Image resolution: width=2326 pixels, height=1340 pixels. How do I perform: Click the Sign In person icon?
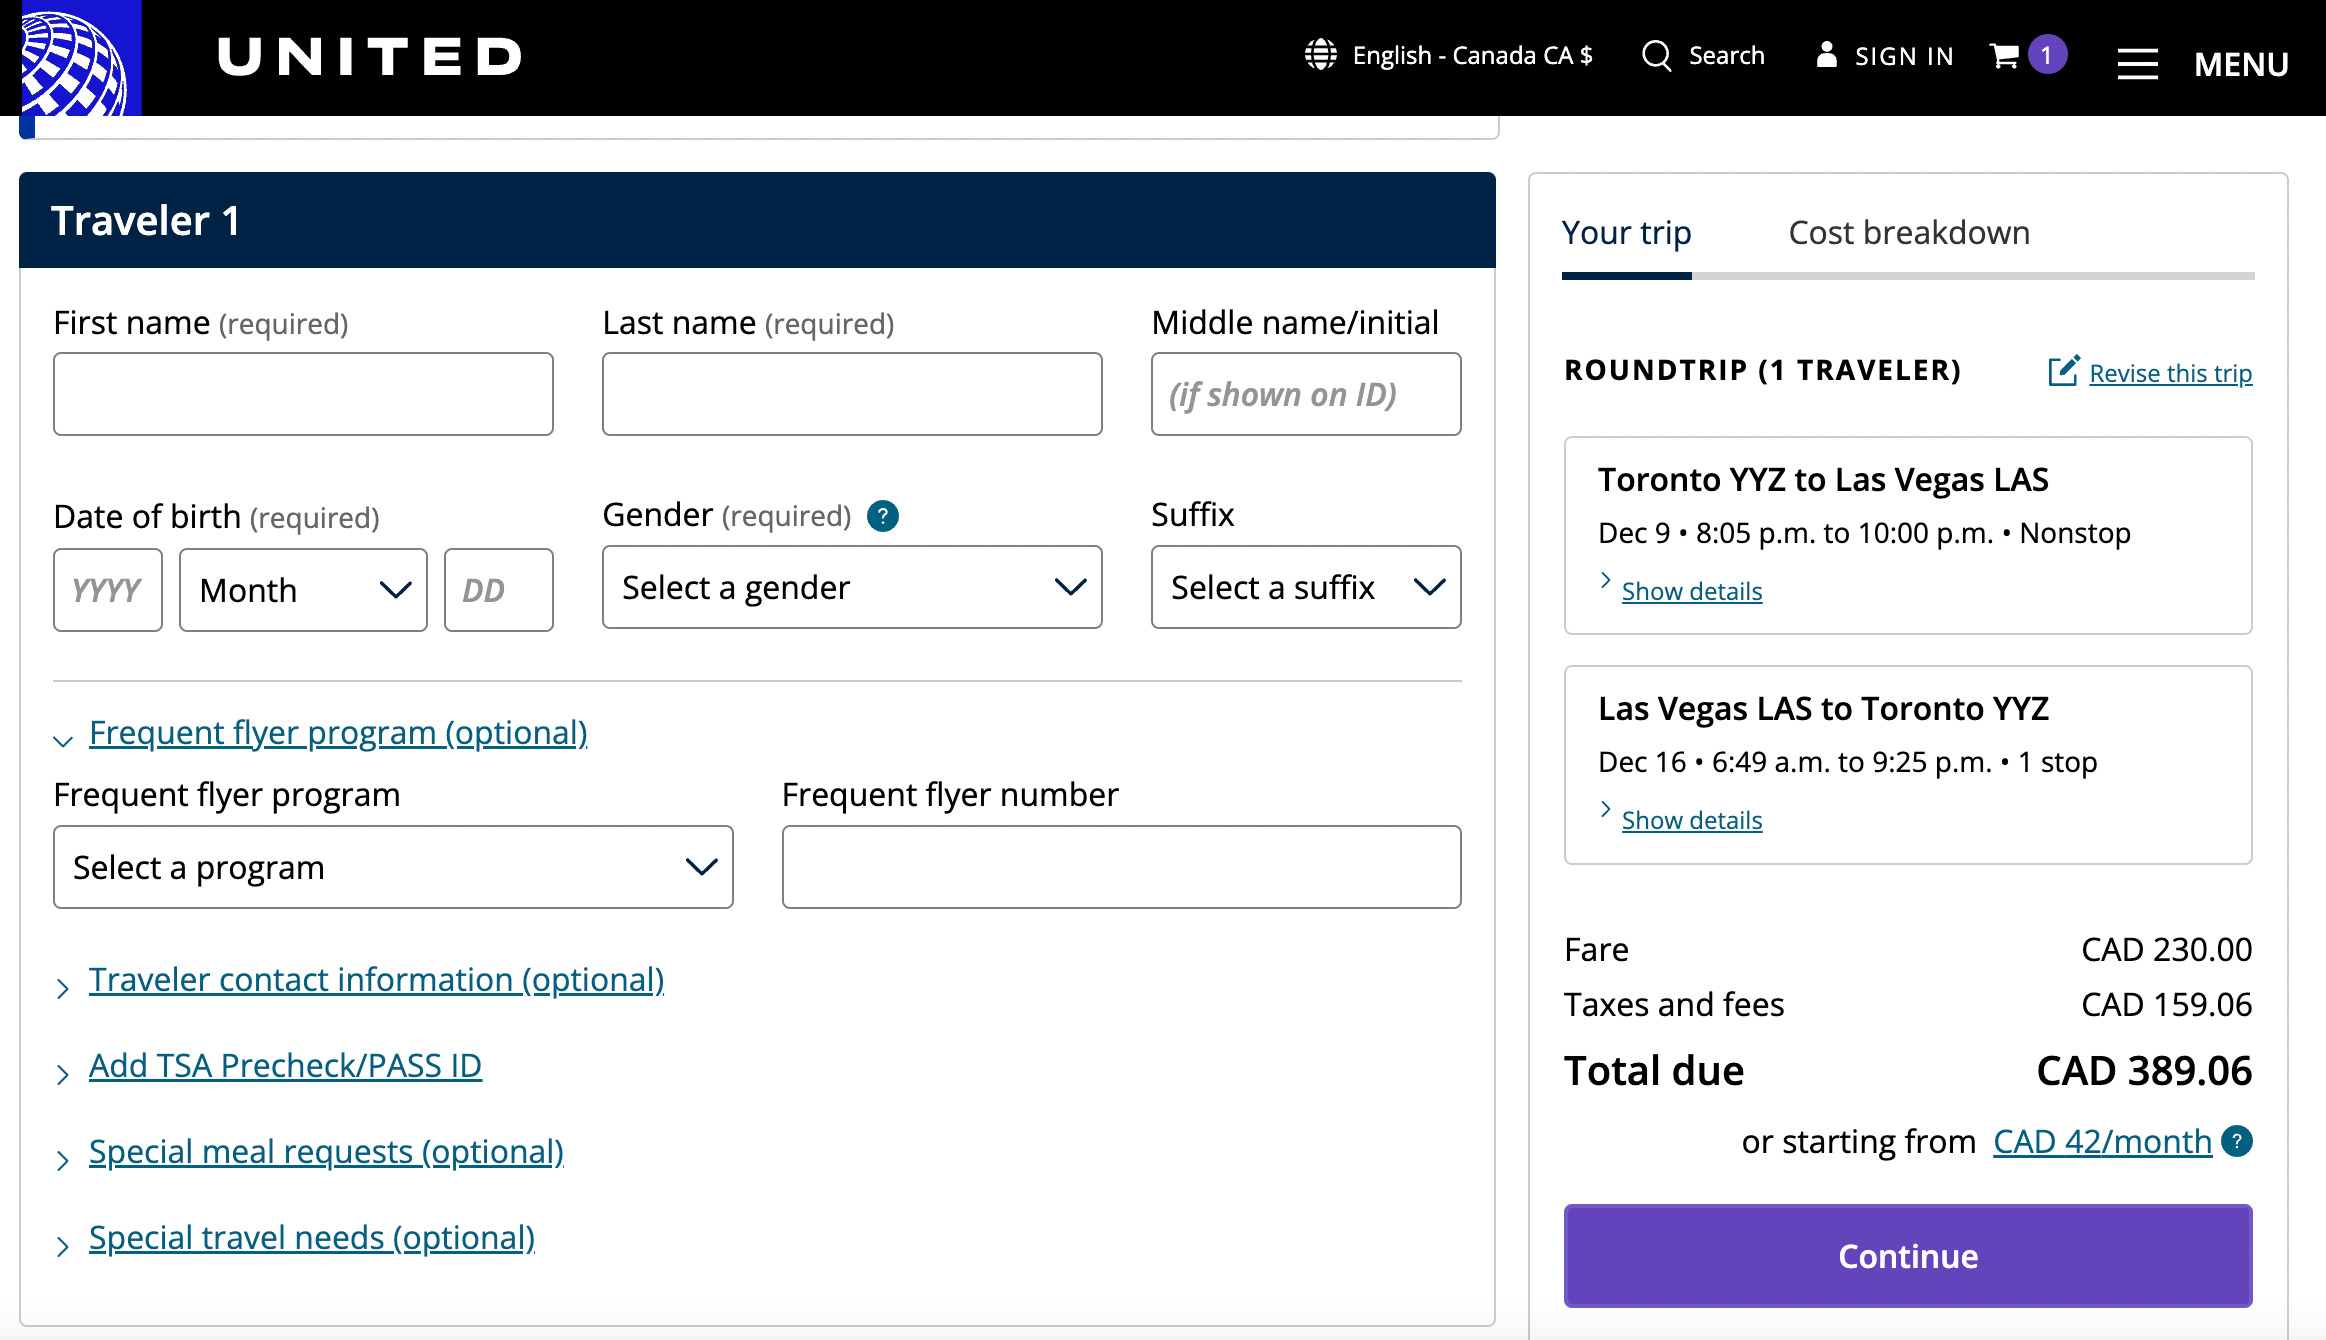pyautogui.click(x=1826, y=55)
